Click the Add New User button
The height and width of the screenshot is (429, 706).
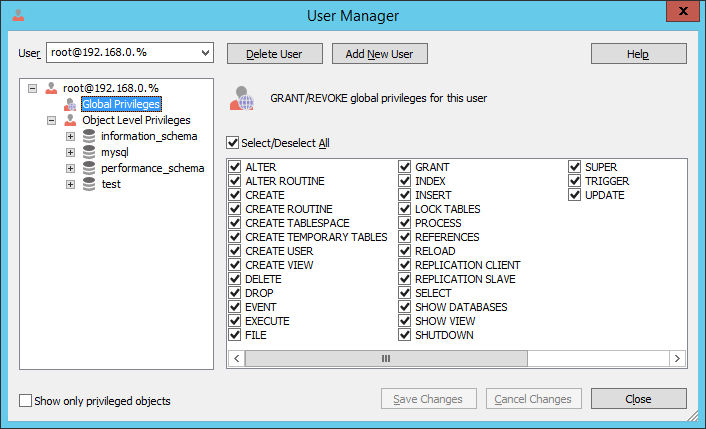380,54
